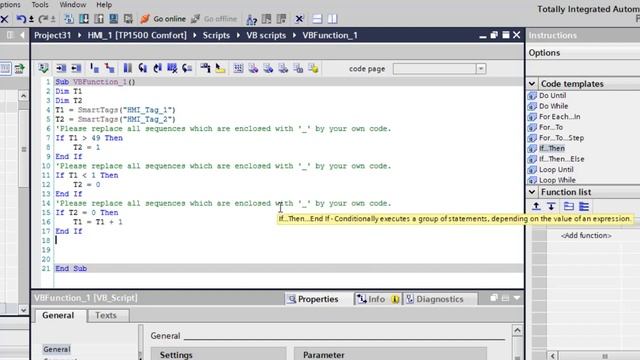Click the Go online button
This screenshot has width=640, height=360.
click(163, 19)
